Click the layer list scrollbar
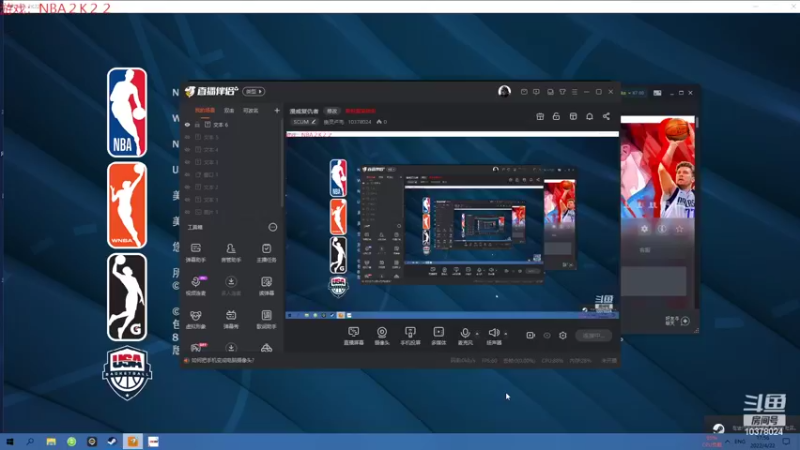The width and height of the screenshot is (800, 450). 282,163
